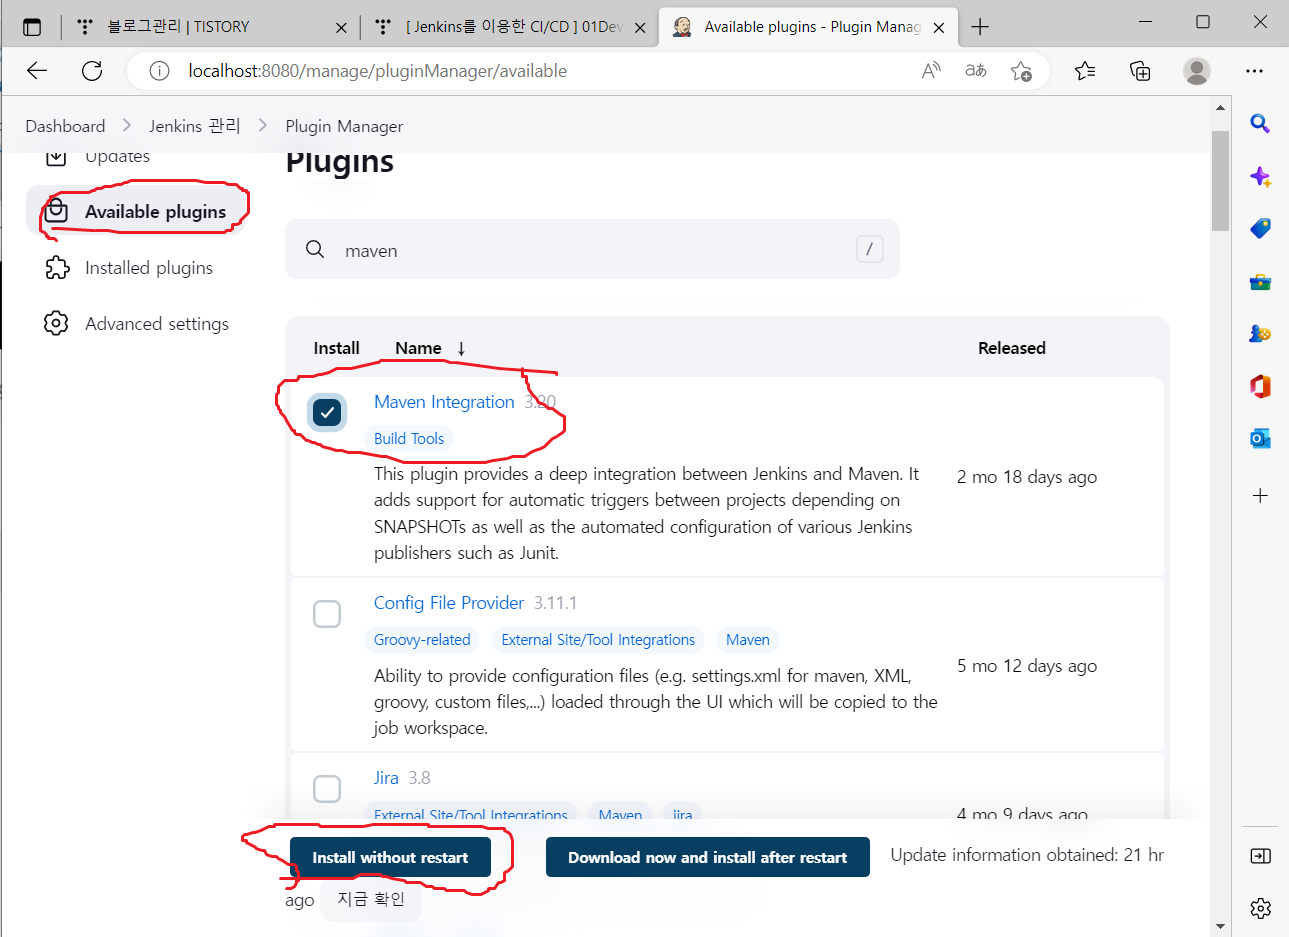View site information icon in address bar
The height and width of the screenshot is (937, 1289).
pyautogui.click(x=159, y=70)
